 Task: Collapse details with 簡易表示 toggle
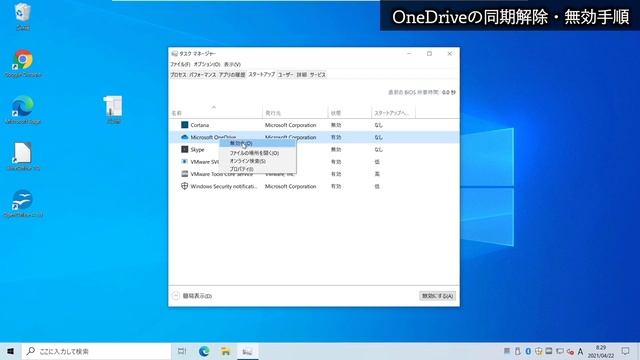click(192, 296)
